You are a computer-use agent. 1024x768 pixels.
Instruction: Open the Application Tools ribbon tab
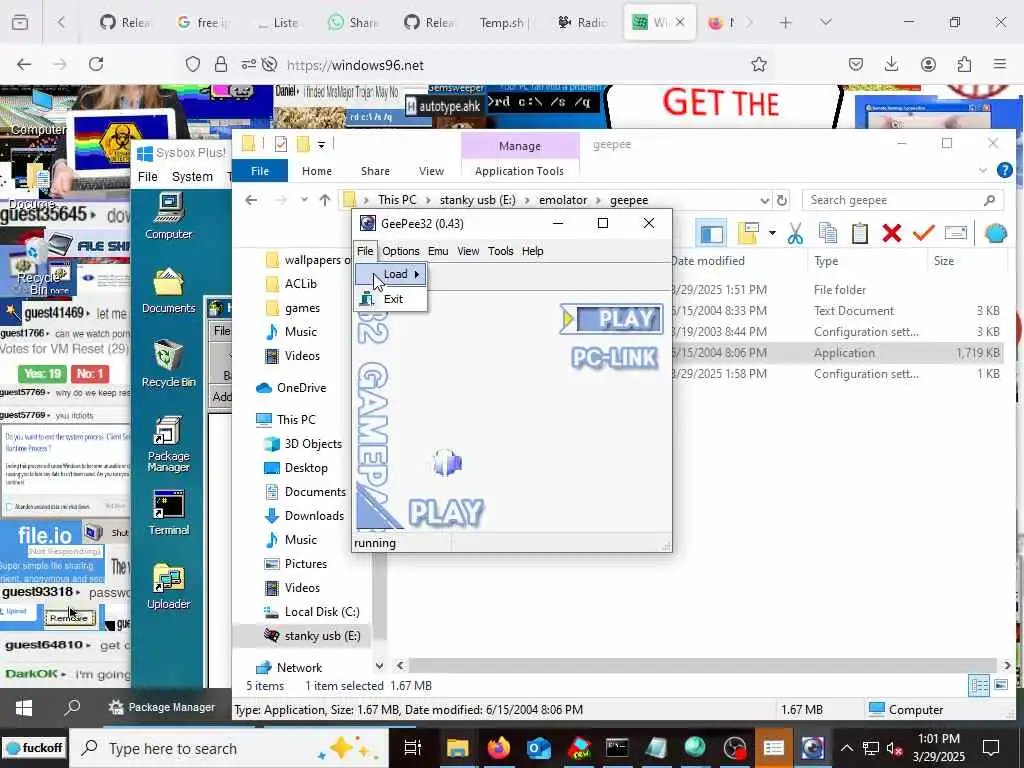click(519, 171)
